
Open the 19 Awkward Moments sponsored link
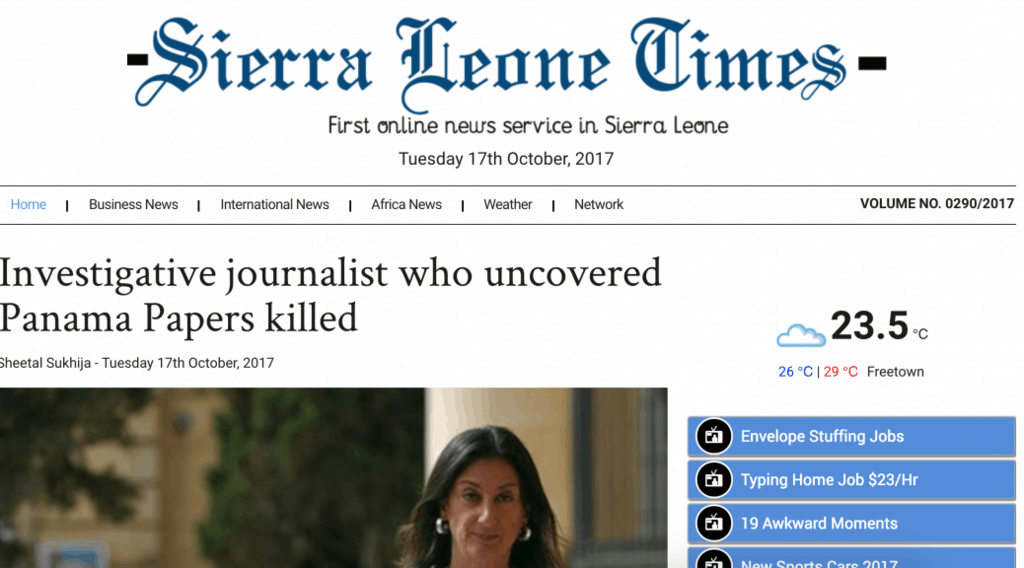(852, 523)
